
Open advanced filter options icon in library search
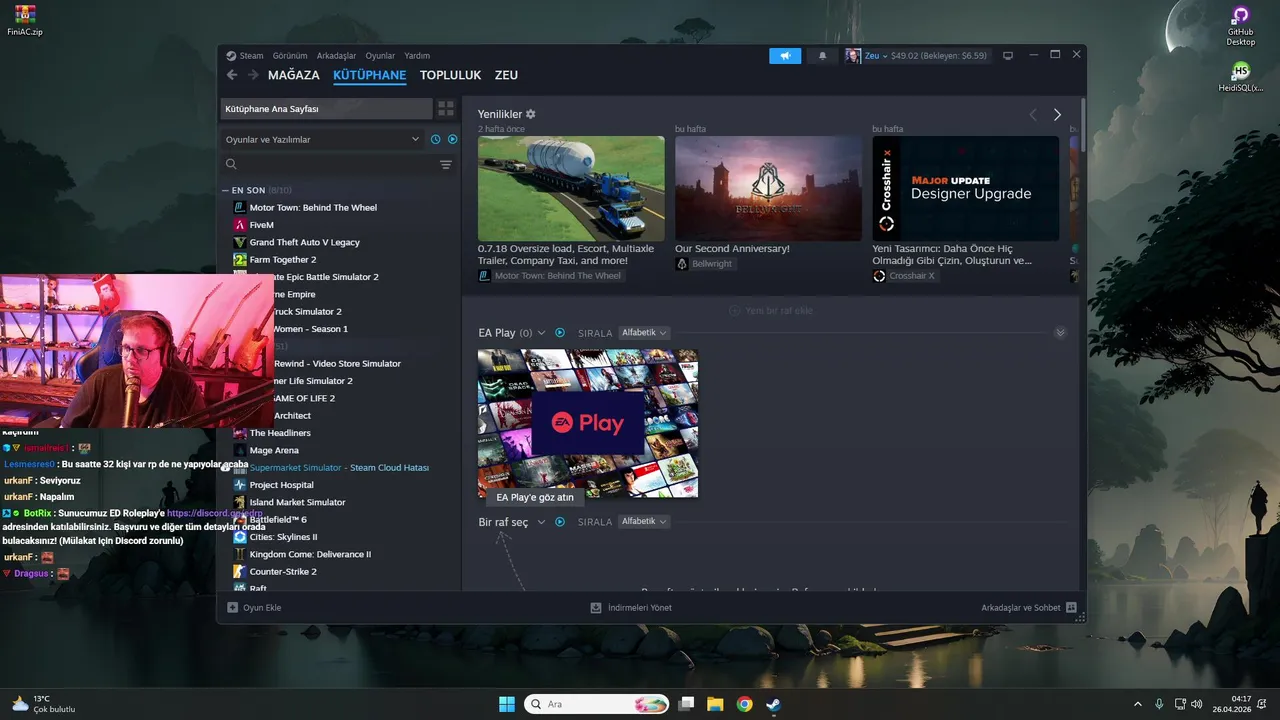tap(446, 164)
